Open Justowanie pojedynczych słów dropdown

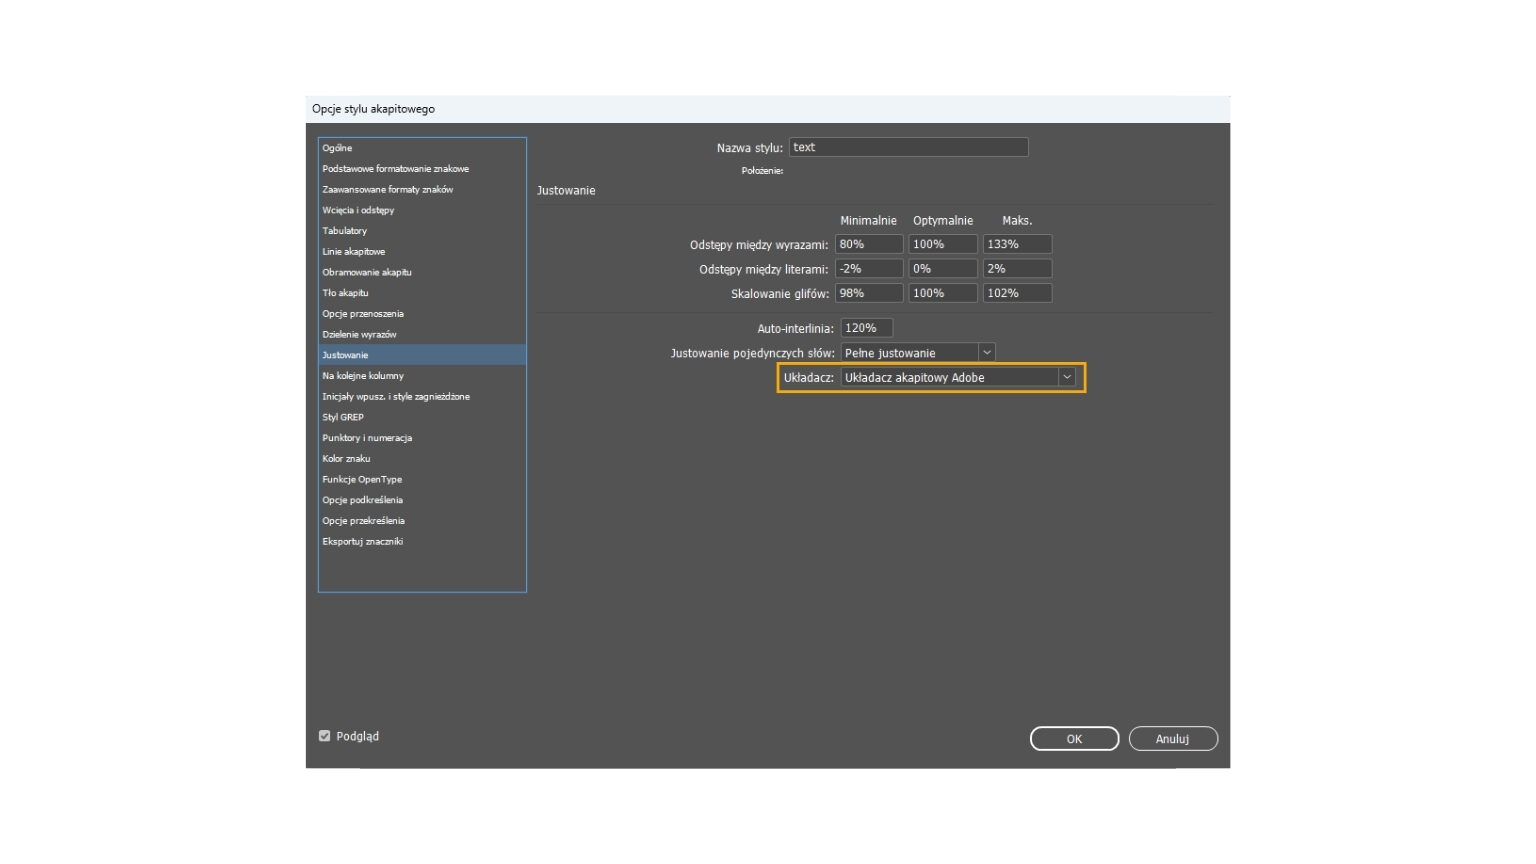click(918, 352)
